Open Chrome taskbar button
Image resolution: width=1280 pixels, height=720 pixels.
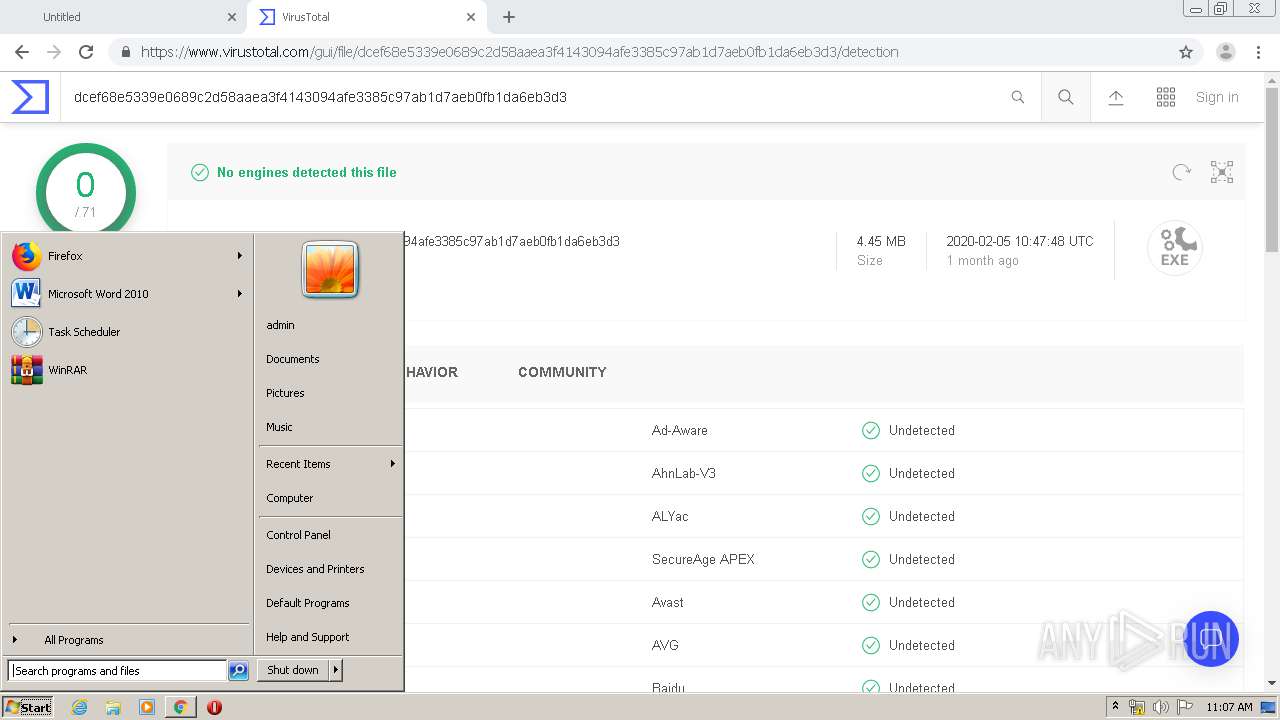pos(180,707)
